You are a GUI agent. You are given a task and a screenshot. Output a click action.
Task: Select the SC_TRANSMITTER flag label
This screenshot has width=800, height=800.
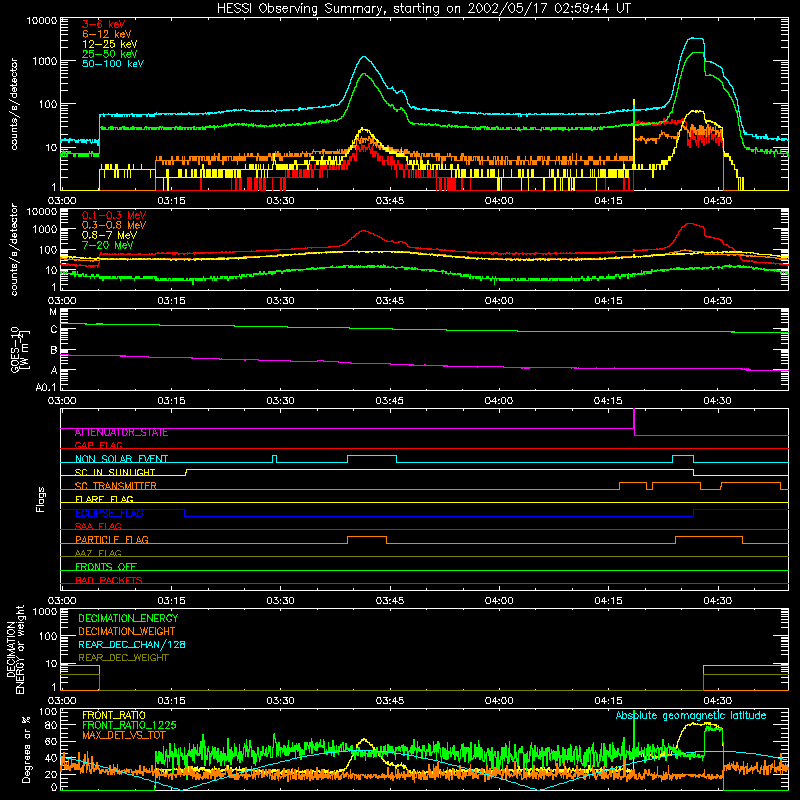click(x=116, y=486)
